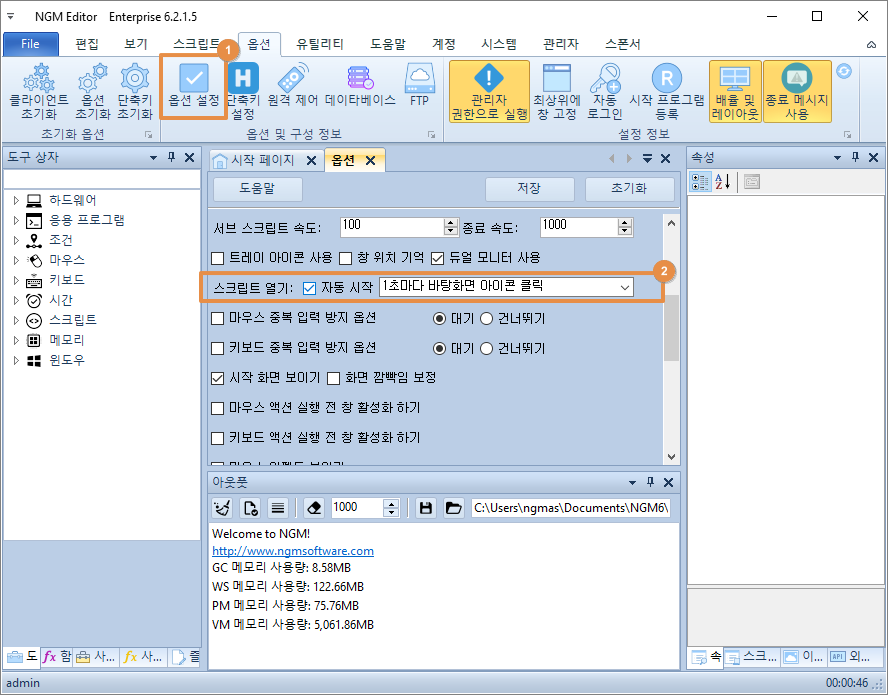Screen dimensions: 888x695
Task: Switch to the 시스템 ribbon tab
Action: 499,44
